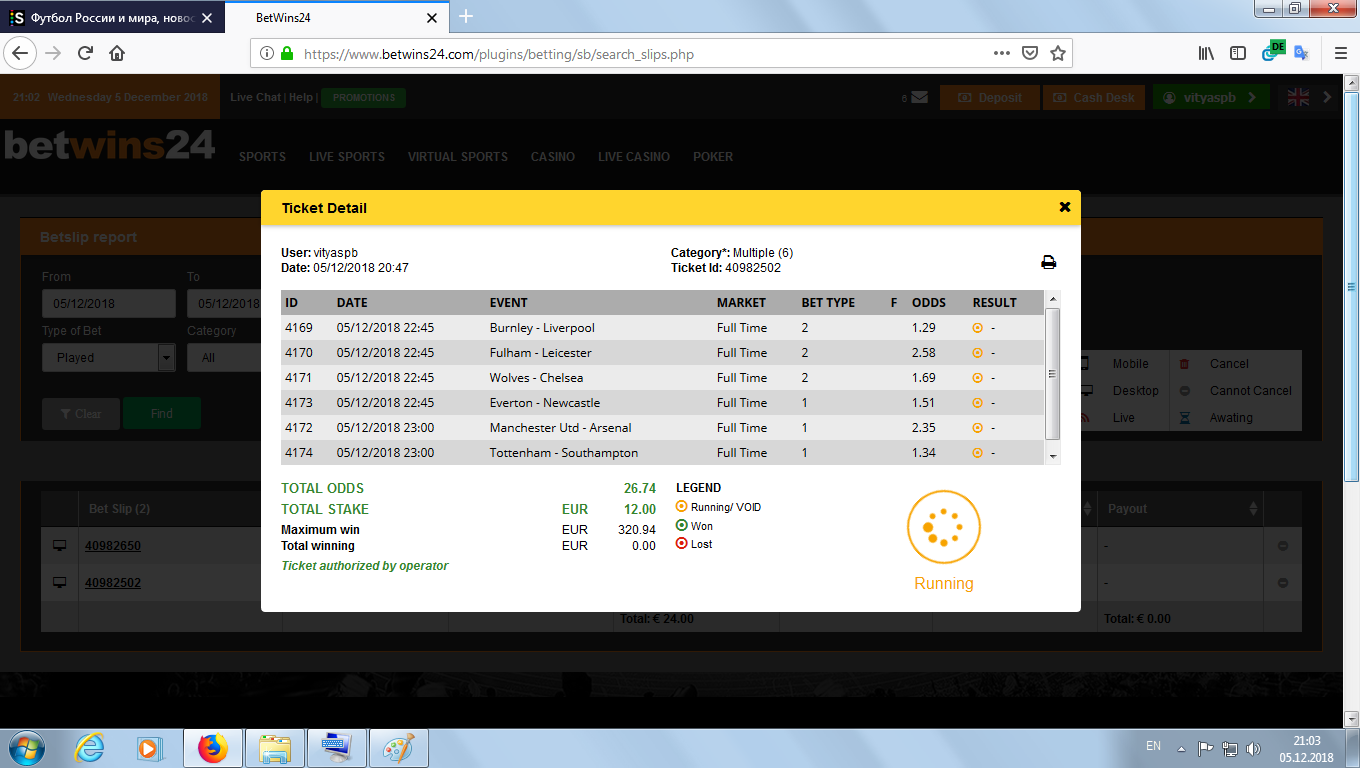This screenshot has height=768, width=1360.
Task: Select the Manchester Utd - Arsenal event row
Action: tap(663, 428)
